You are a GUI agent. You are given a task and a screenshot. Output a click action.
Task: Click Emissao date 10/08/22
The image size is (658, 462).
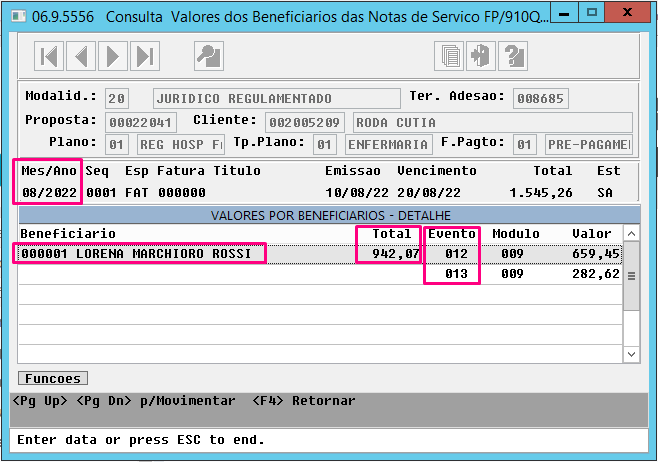[x=357, y=193]
